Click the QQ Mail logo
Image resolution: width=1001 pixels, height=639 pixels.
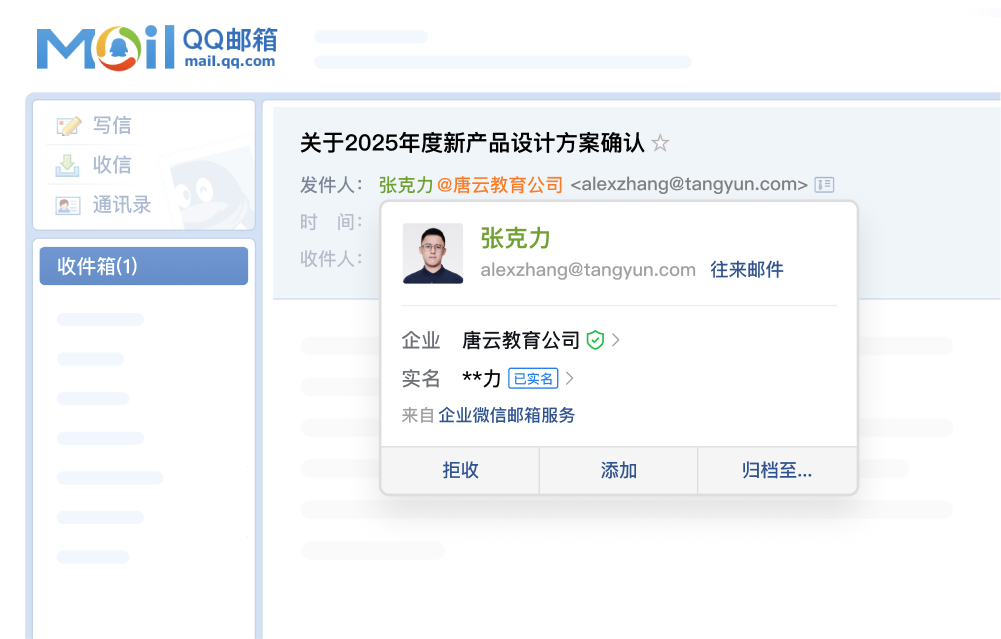coord(157,48)
